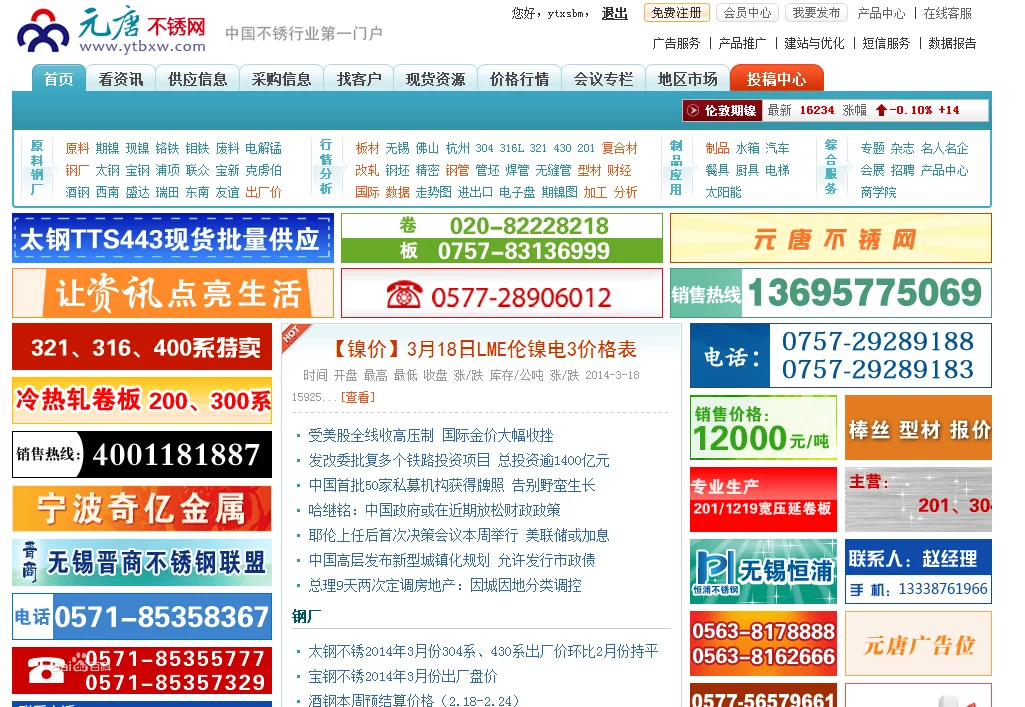The image size is (1025, 707).
Task: Open the 投稿中心 tab
Action: tap(777, 78)
